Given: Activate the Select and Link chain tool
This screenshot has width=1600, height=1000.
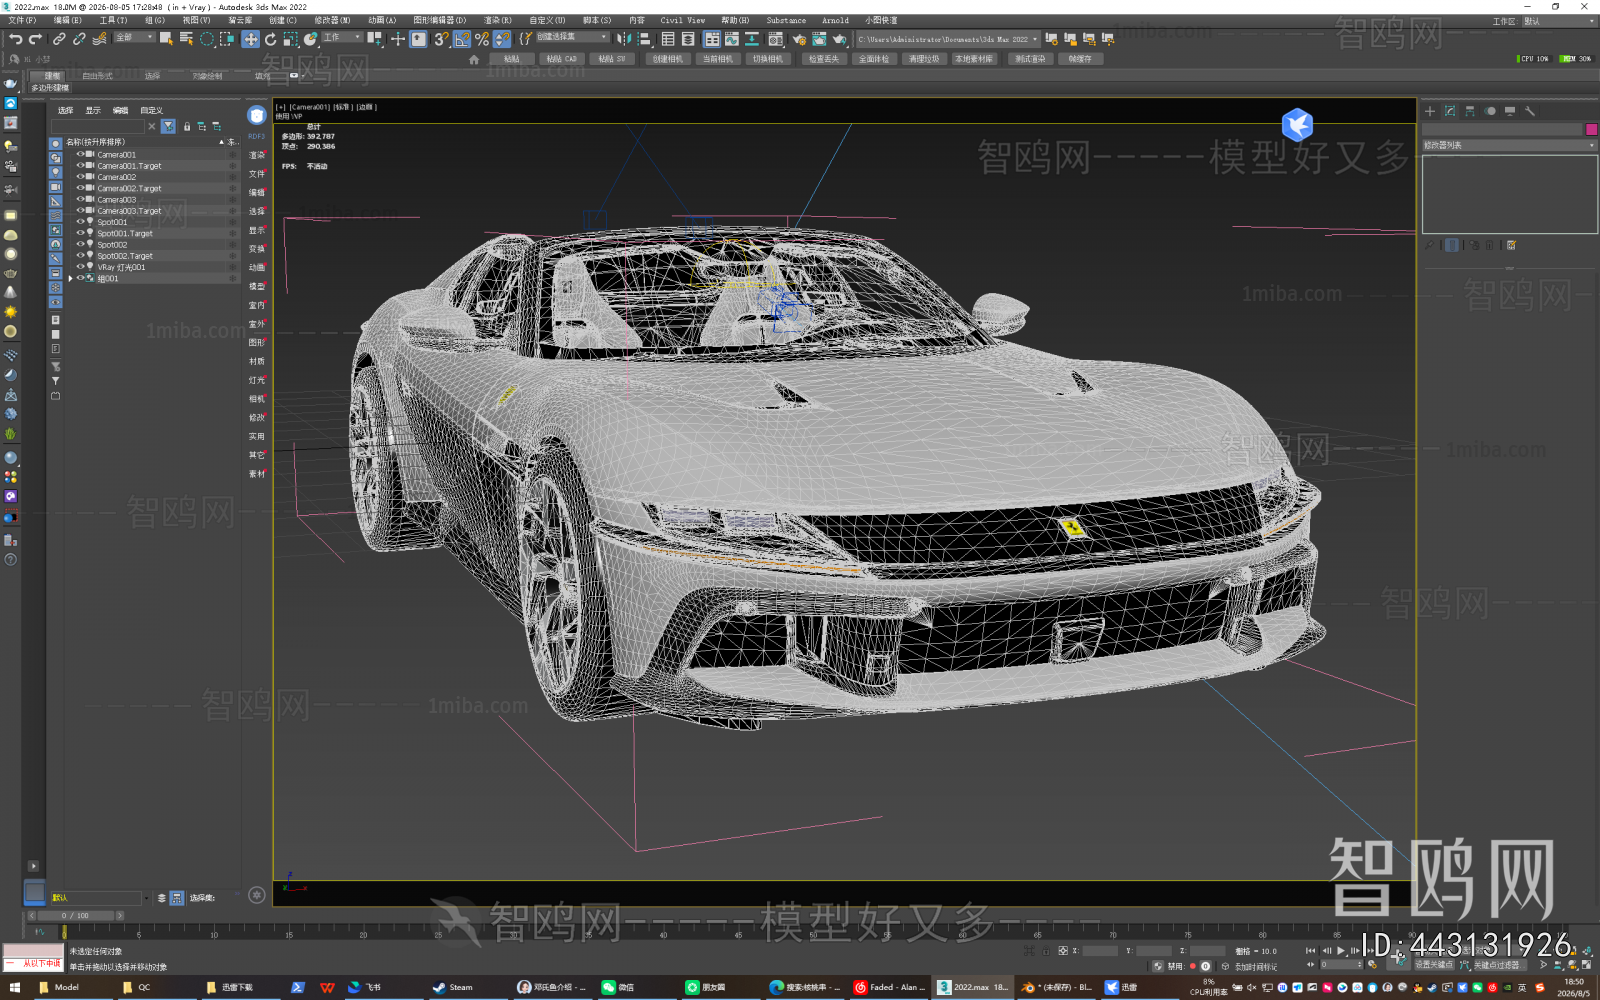Looking at the screenshot, I should (59, 39).
